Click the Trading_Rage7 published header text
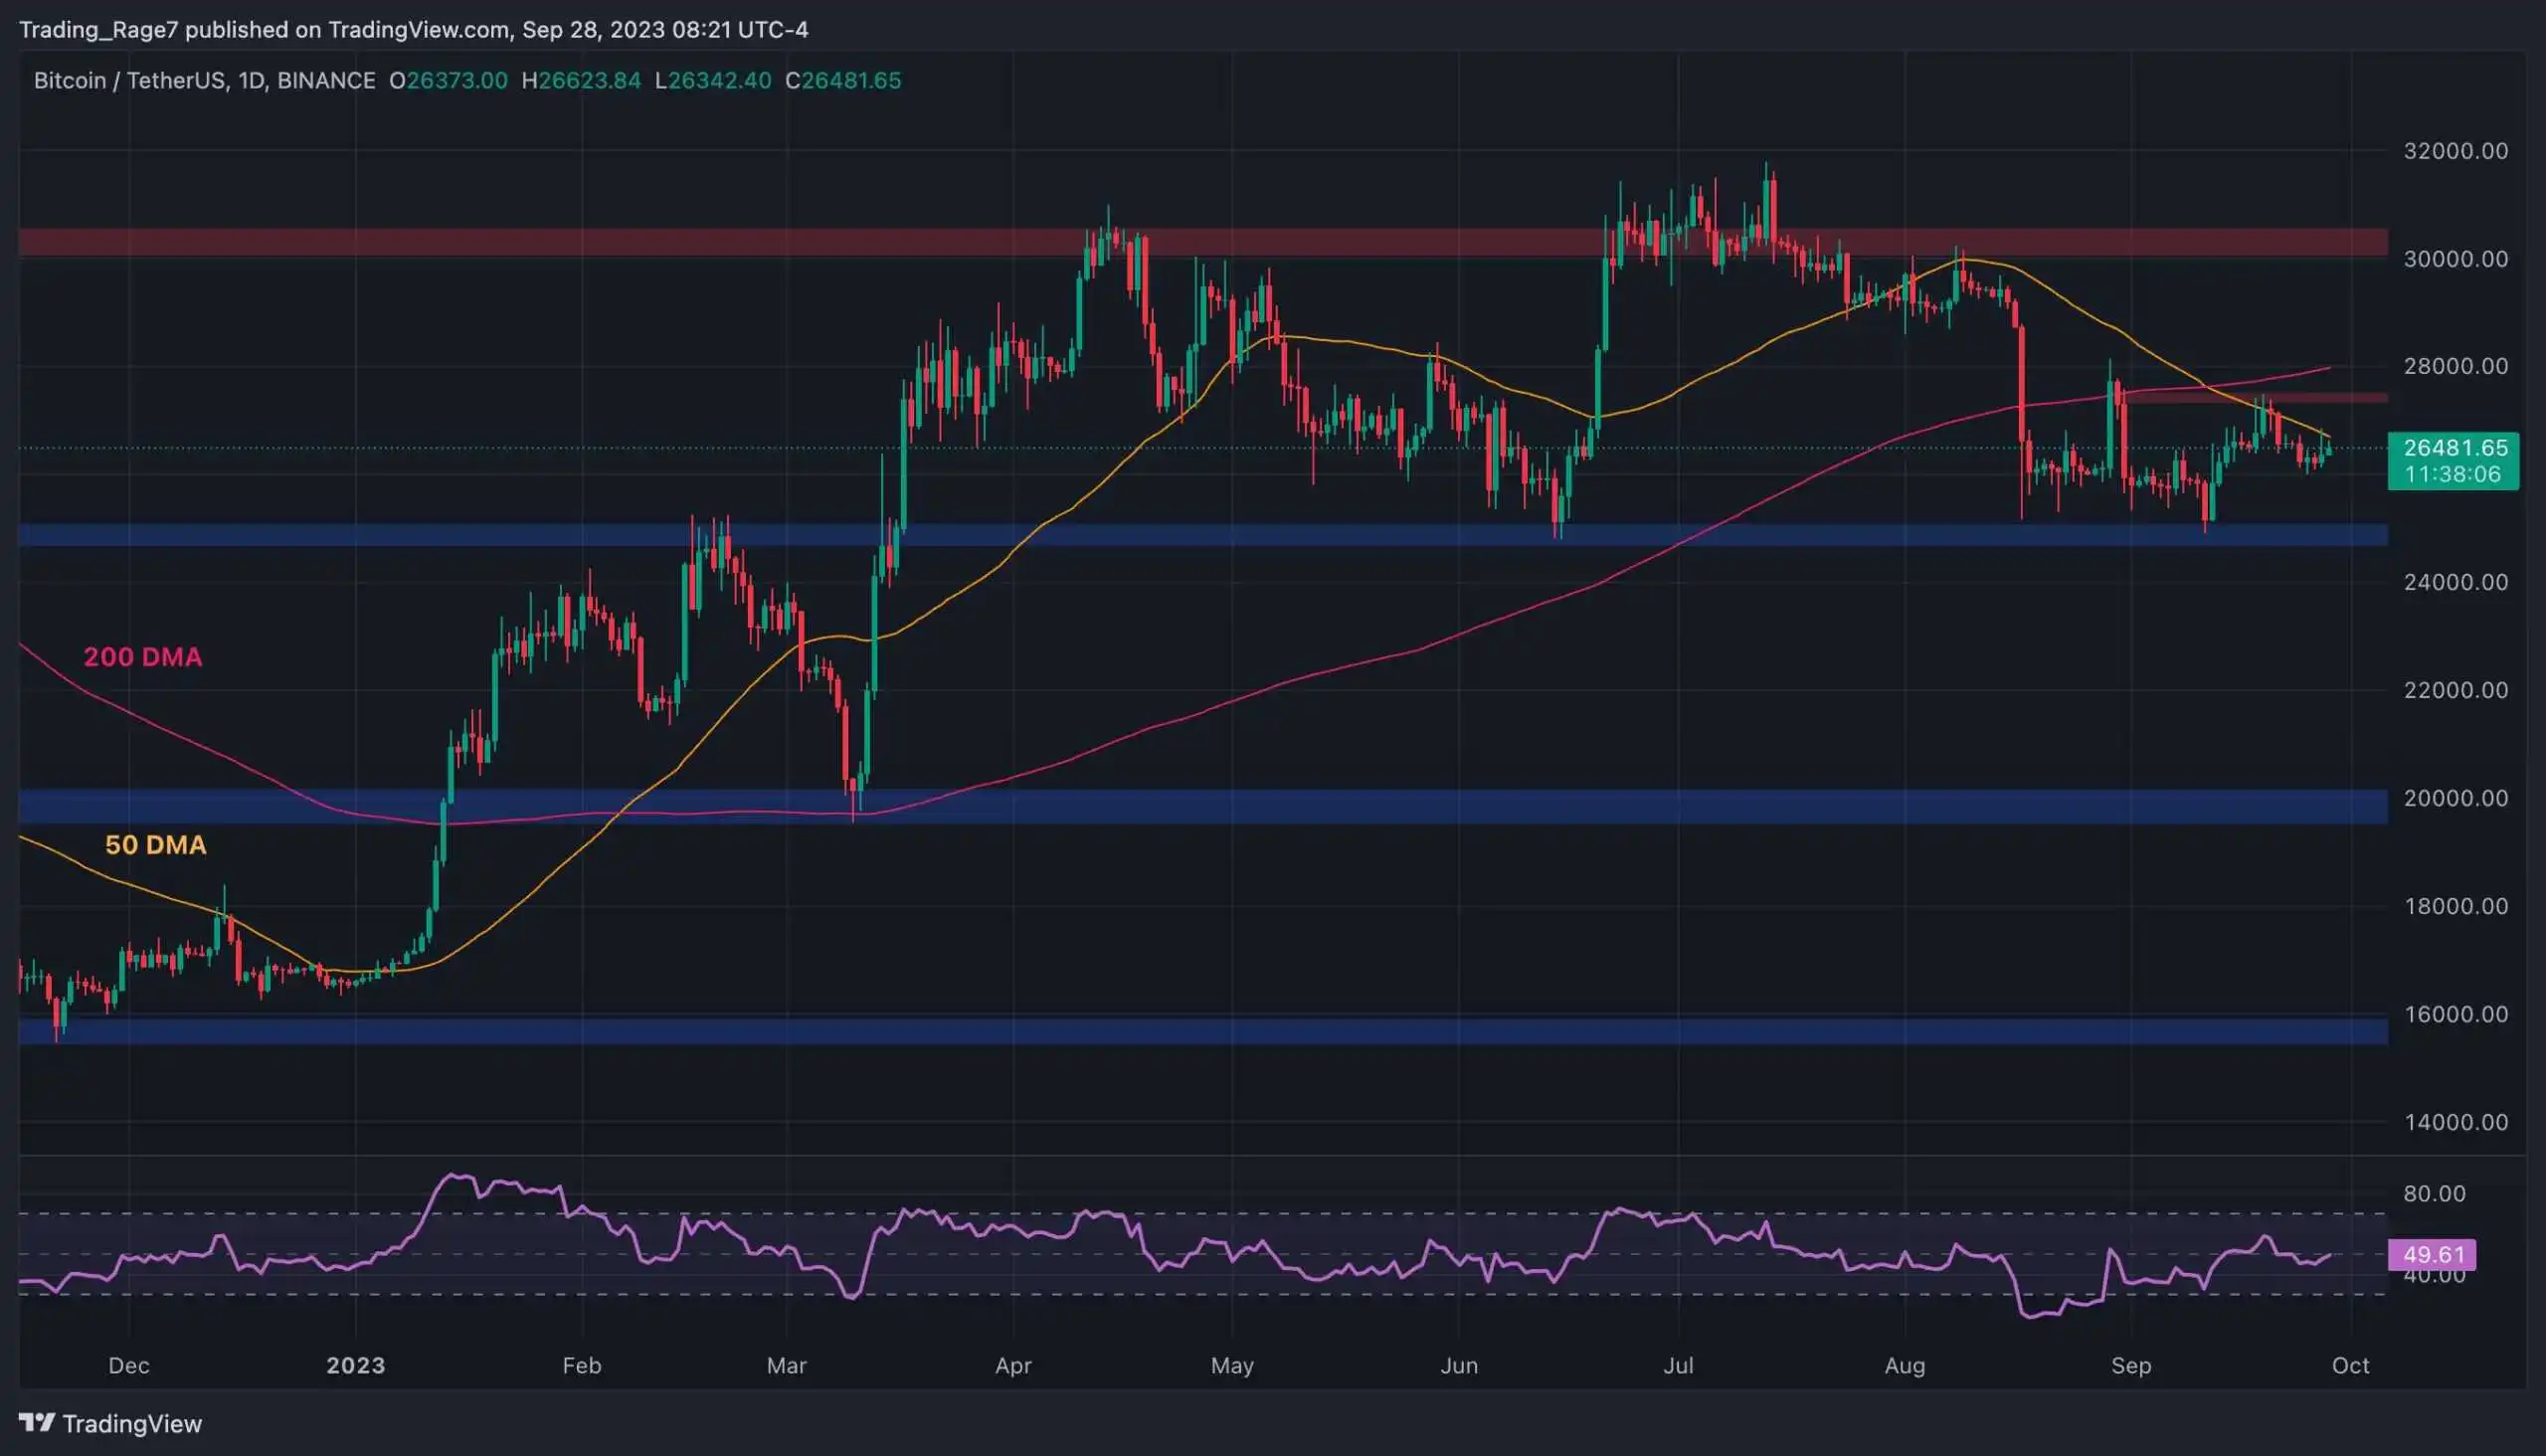The height and width of the screenshot is (1456, 2546). (414, 30)
